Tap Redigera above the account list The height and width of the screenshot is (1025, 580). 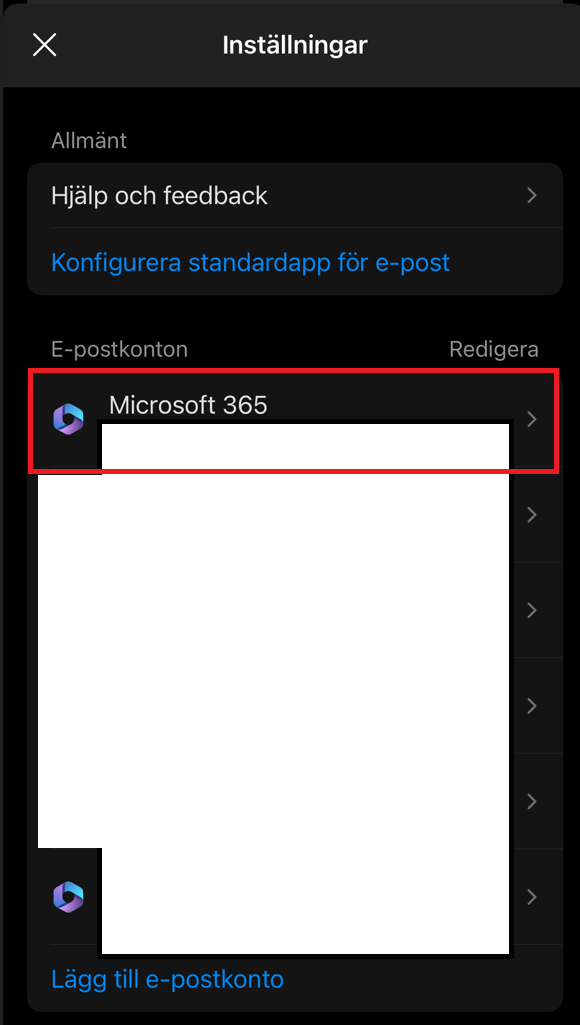494,349
